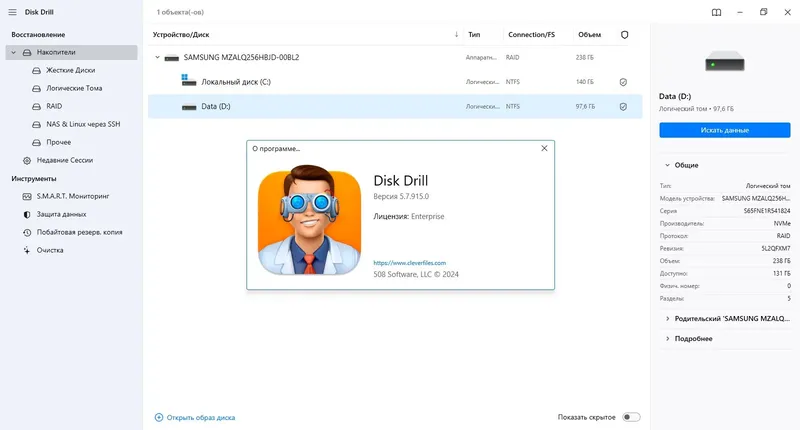Open the cleverfiles.com link

tap(410, 263)
